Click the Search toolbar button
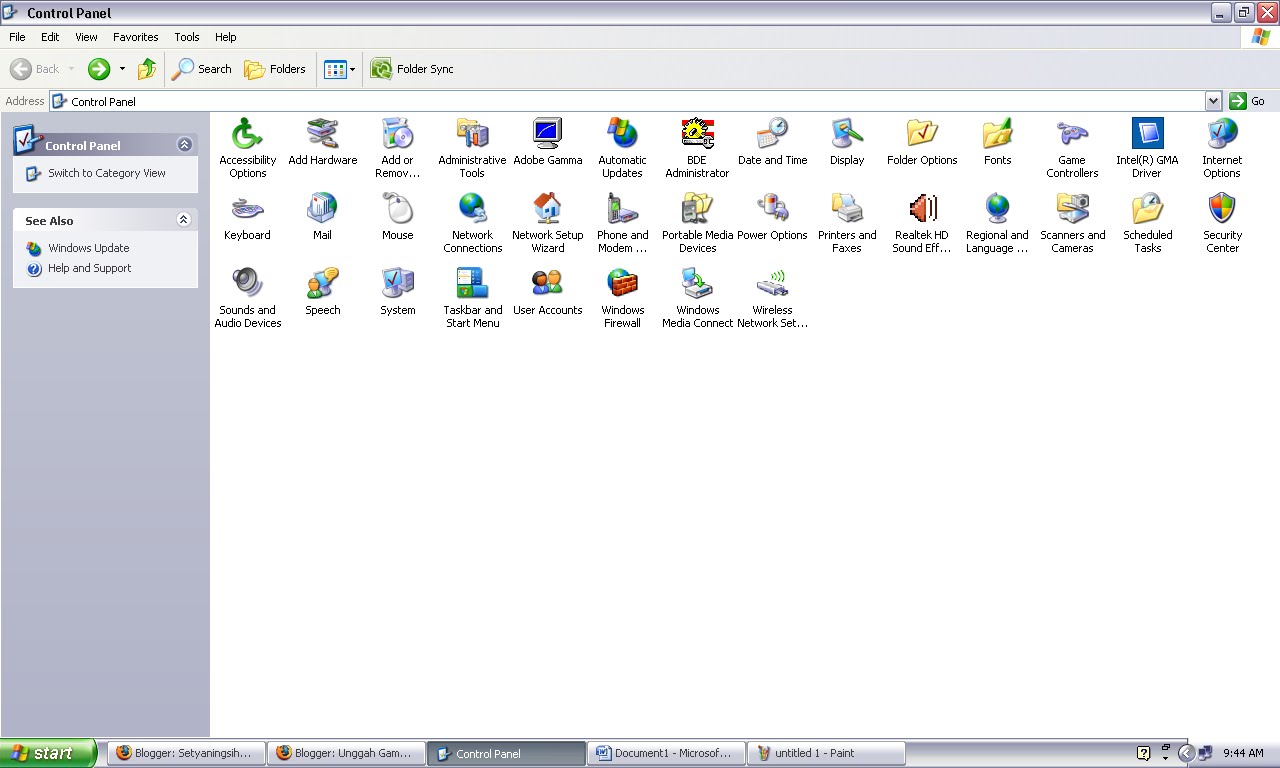 tap(202, 69)
